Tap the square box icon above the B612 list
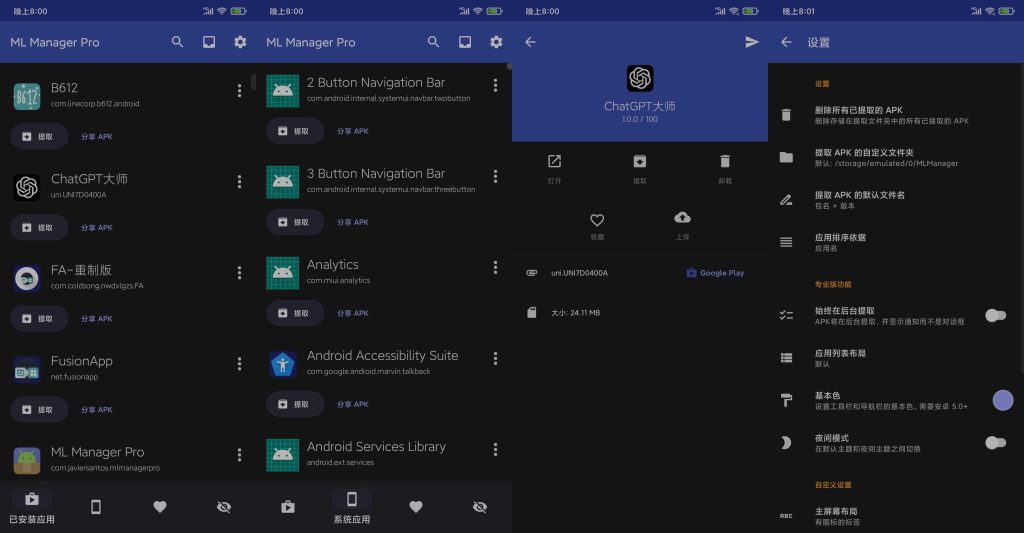The height and width of the screenshot is (533, 1024). coord(209,42)
